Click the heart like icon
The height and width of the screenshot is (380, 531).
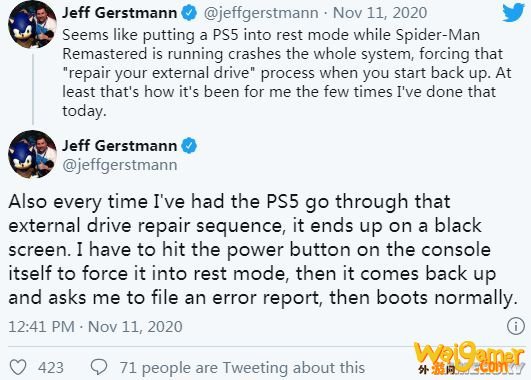point(18,367)
